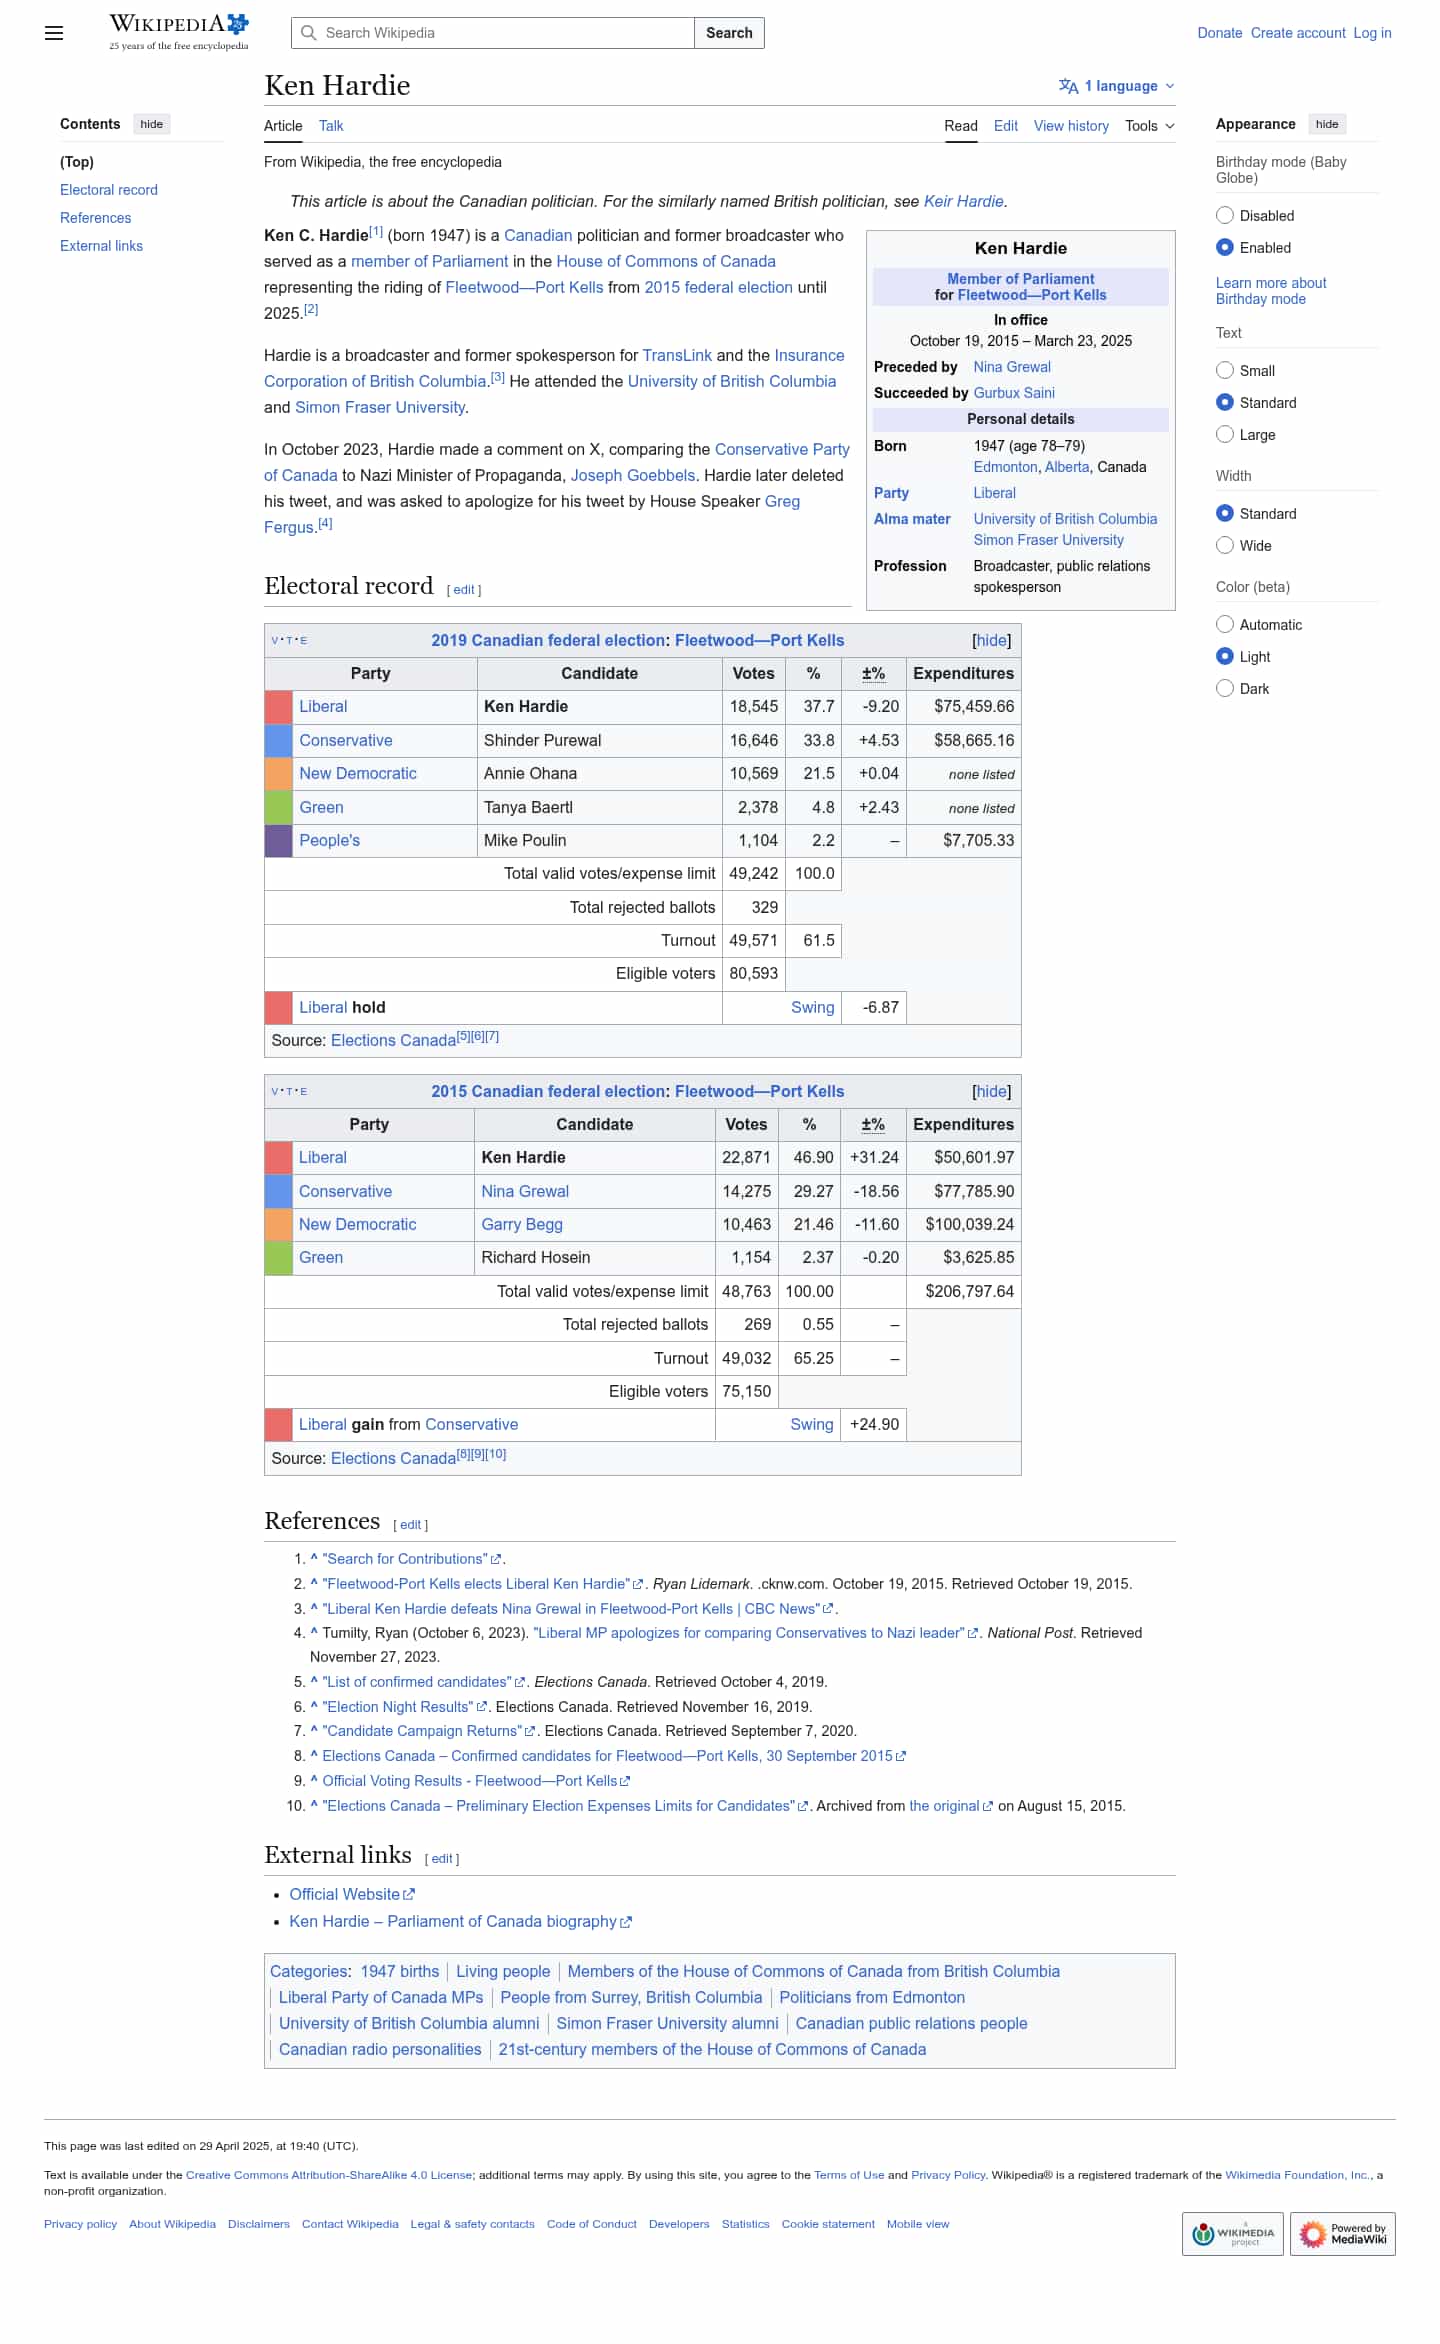The height and width of the screenshot is (2344, 1440).
Task: Sort by the ±% header in 2019 table
Action: click(873, 674)
